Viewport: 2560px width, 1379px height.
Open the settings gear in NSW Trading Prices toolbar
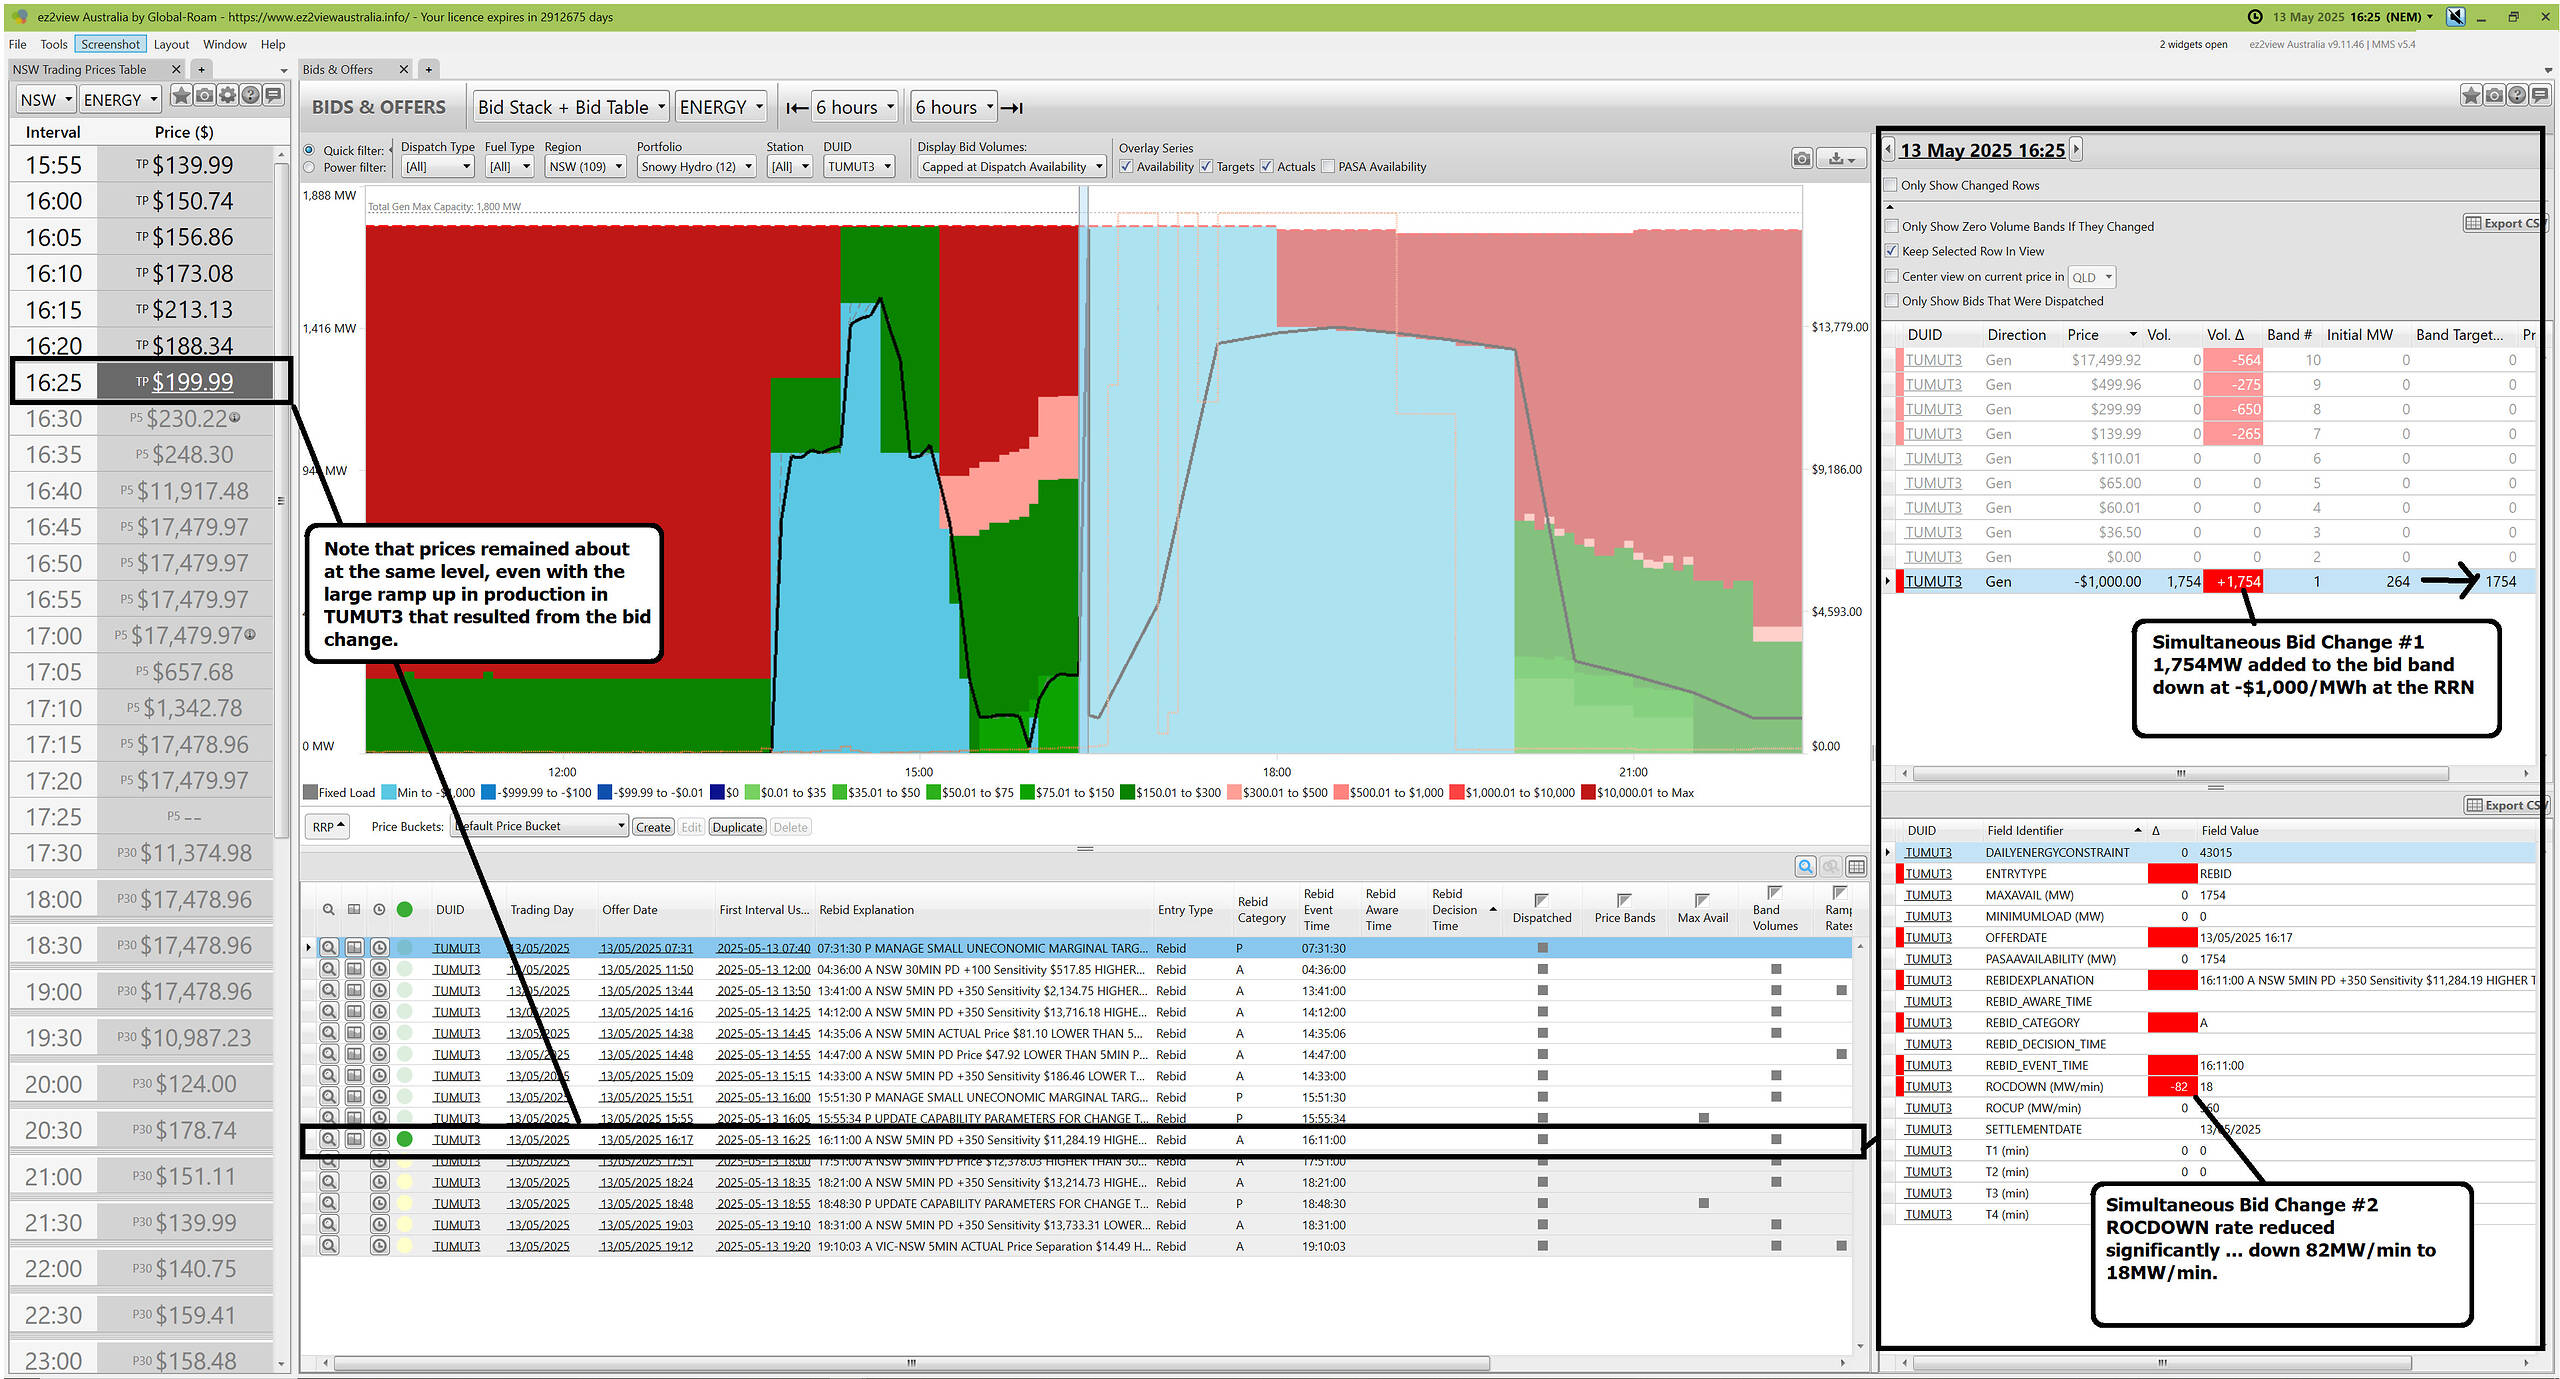point(227,96)
